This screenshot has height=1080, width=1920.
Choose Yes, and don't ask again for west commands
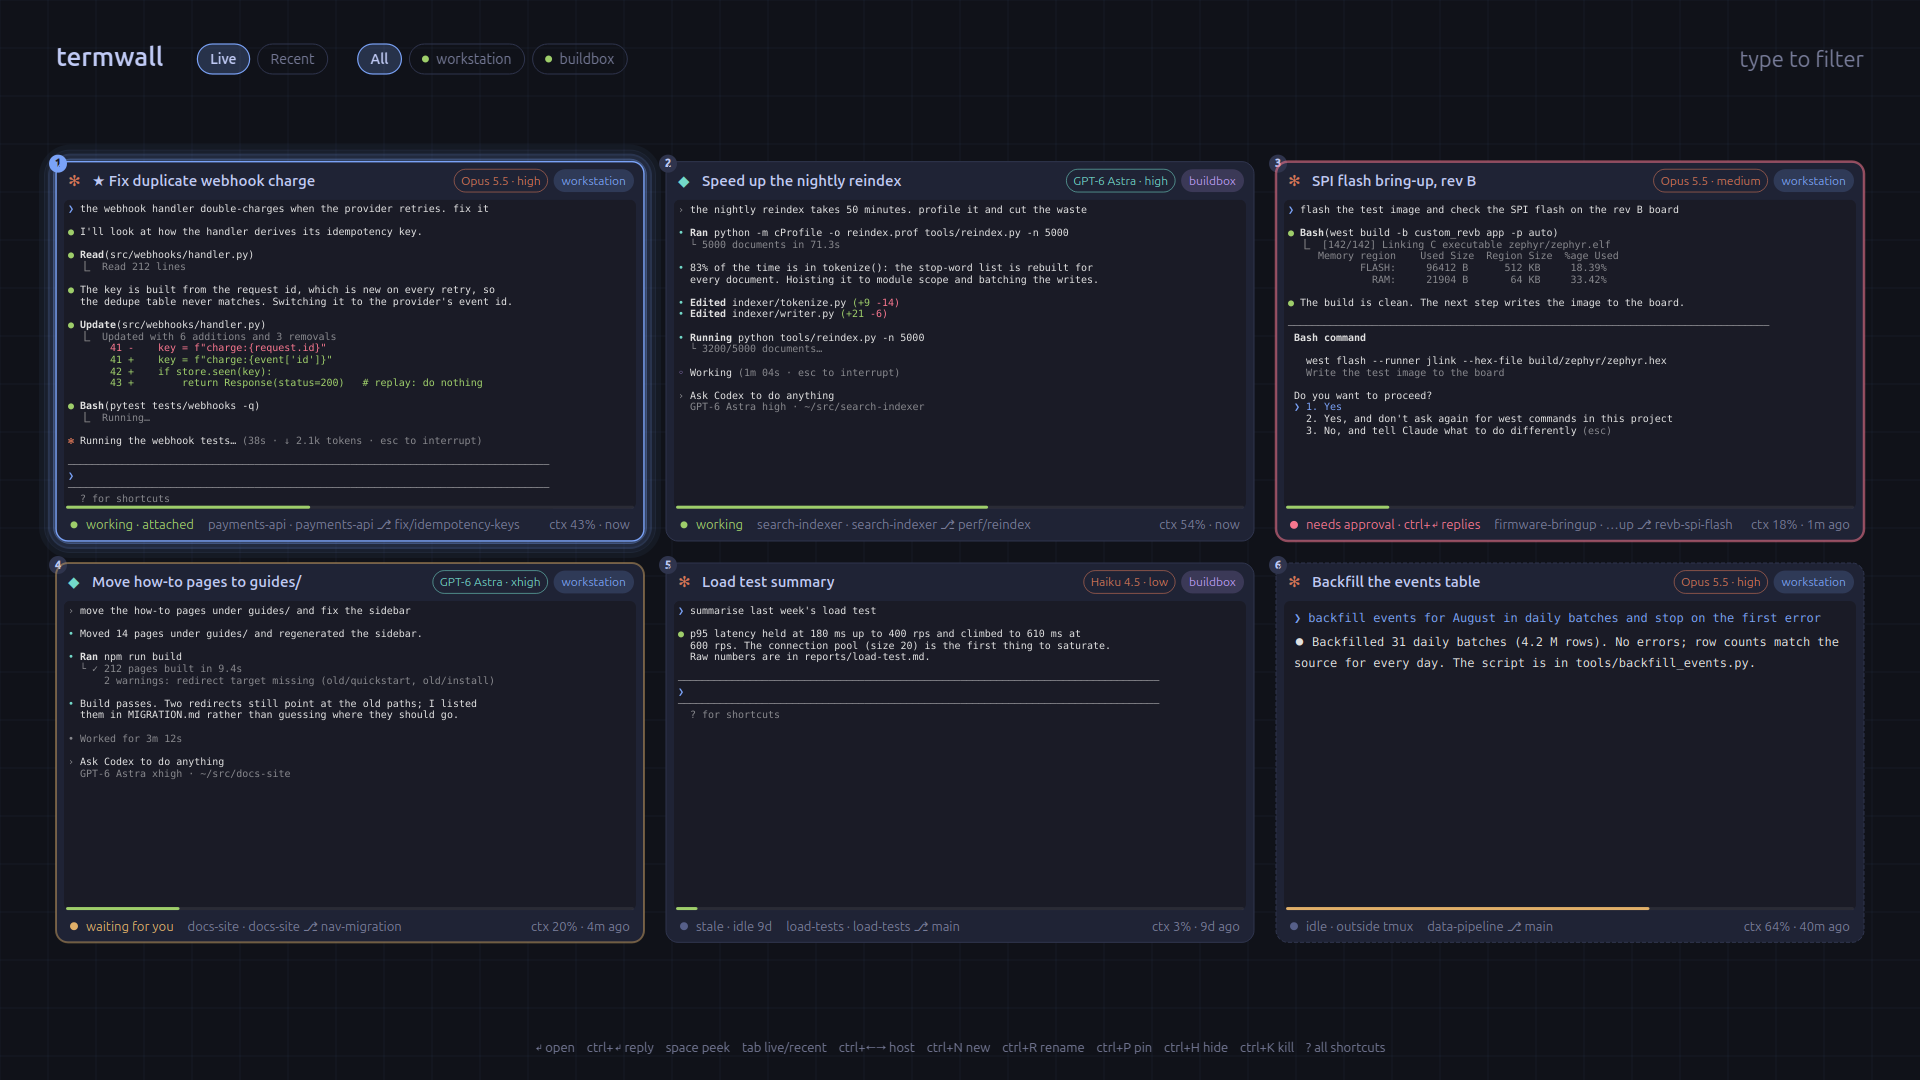(x=1489, y=419)
